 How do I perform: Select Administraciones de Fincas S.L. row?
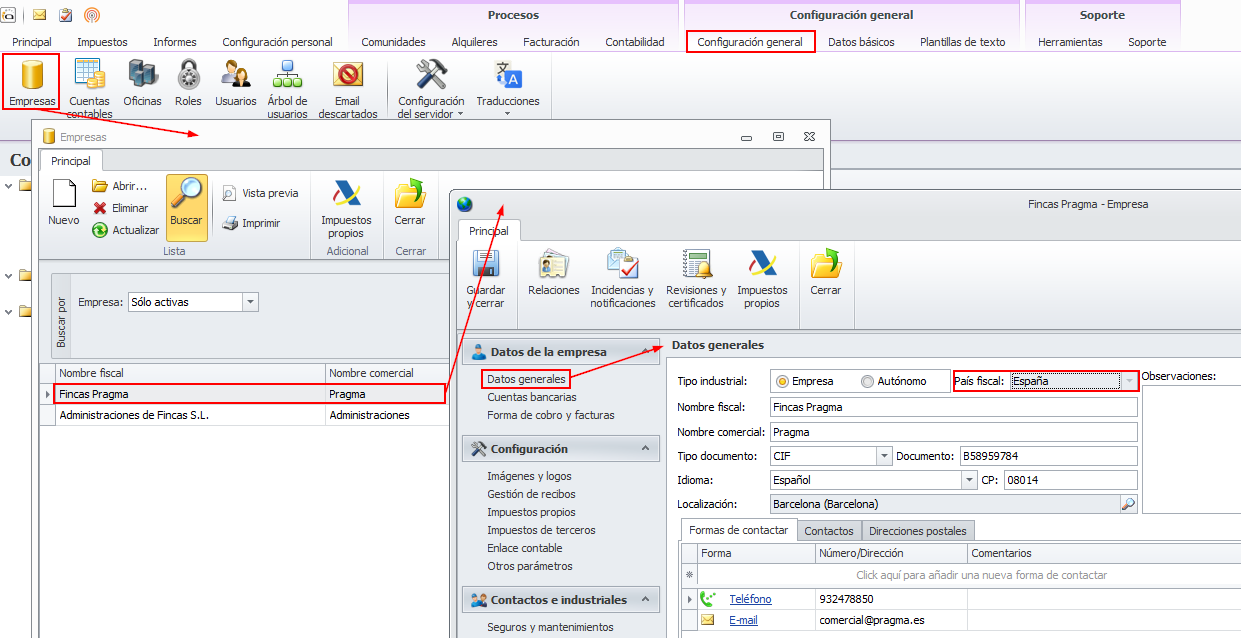click(x=245, y=415)
